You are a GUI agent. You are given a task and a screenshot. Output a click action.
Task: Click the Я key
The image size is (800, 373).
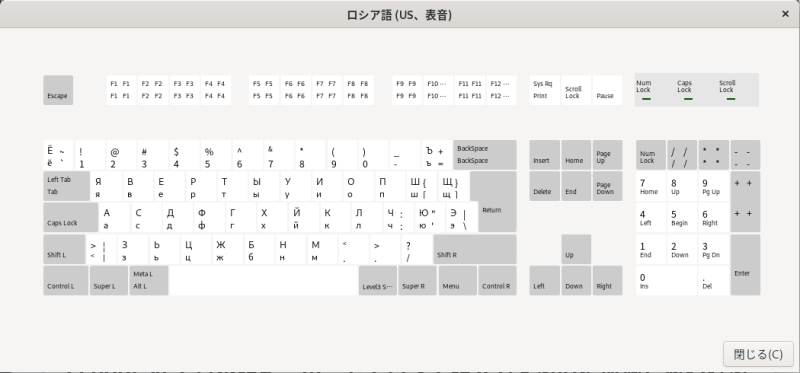[x=106, y=186]
